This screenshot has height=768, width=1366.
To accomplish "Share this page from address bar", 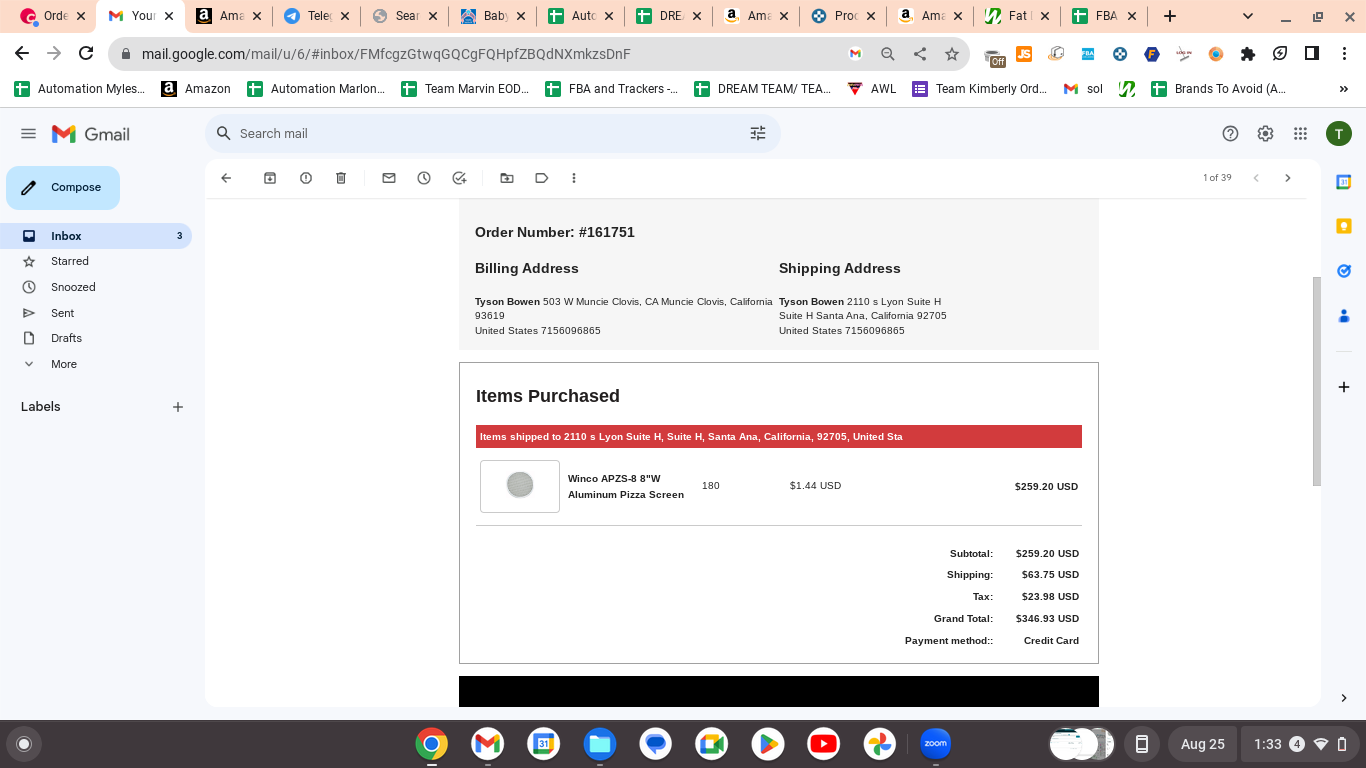I will (x=920, y=54).
